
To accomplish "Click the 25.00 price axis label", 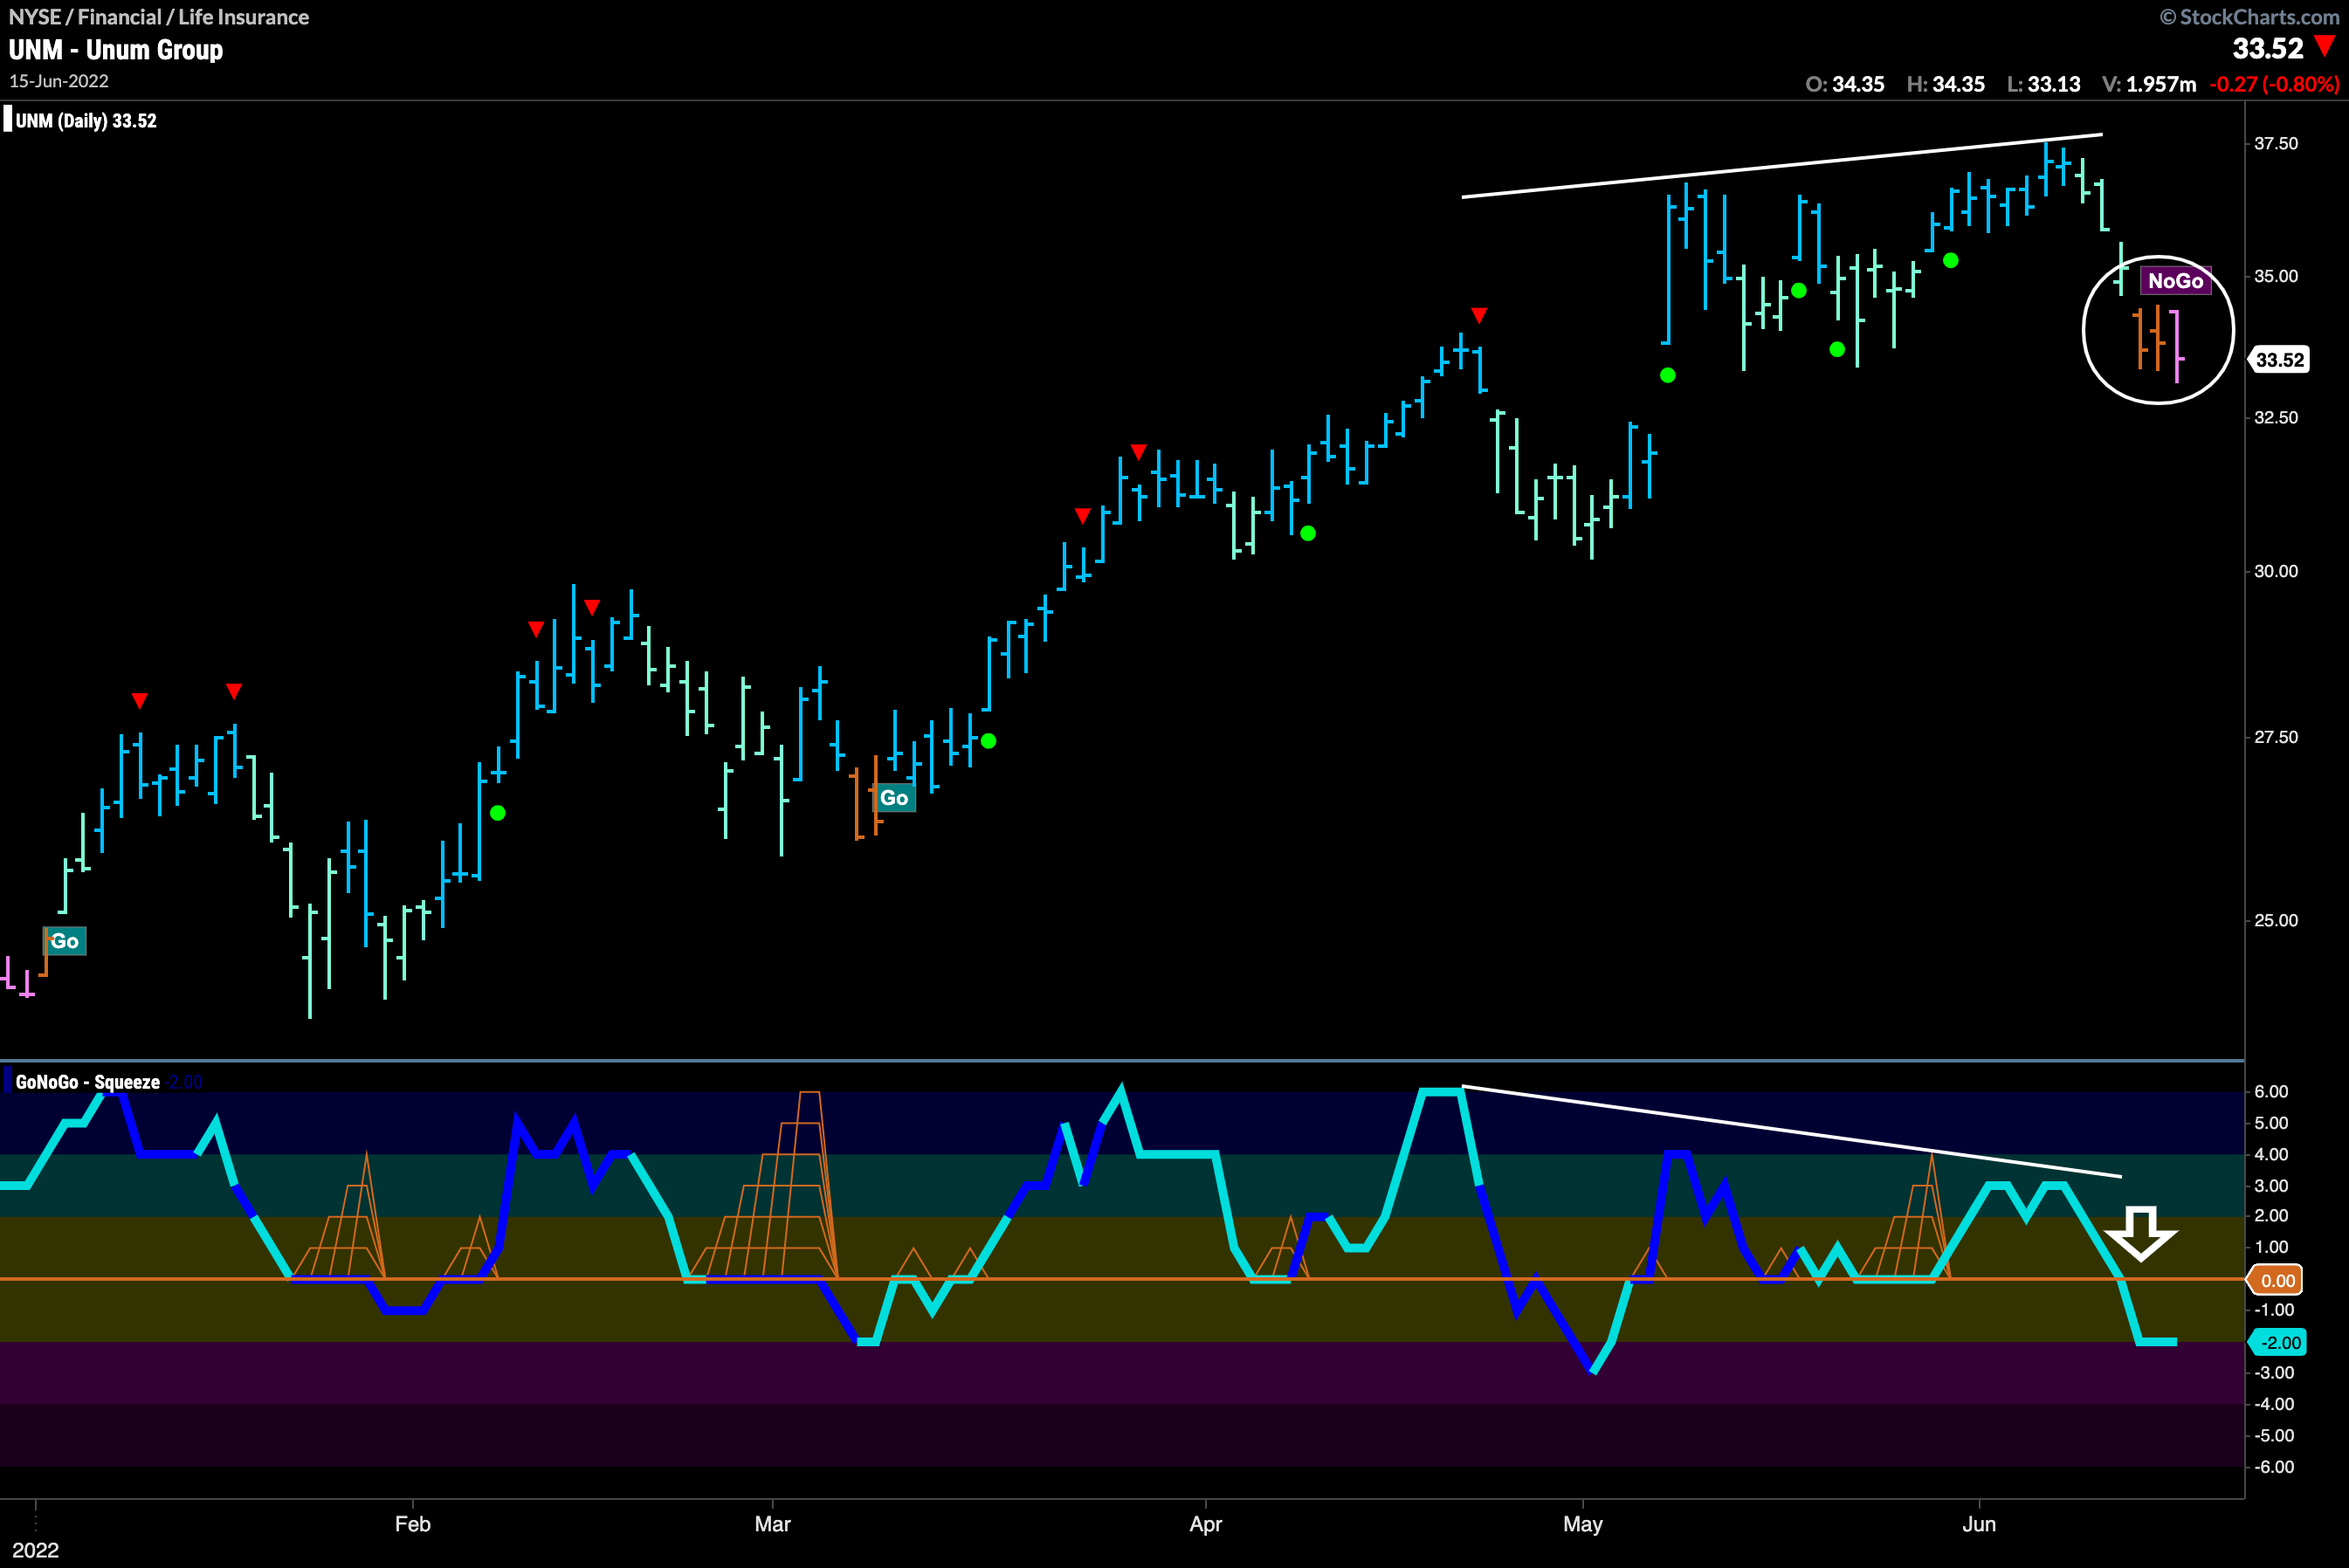I will (x=2276, y=920).
